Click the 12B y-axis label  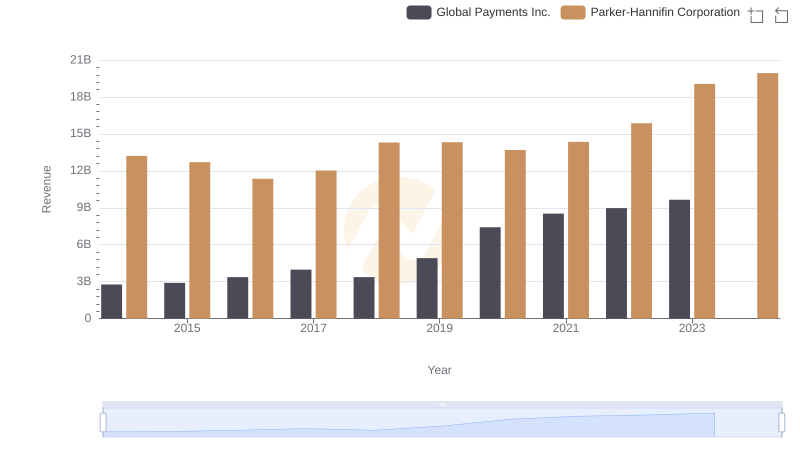tap(81, 170)
